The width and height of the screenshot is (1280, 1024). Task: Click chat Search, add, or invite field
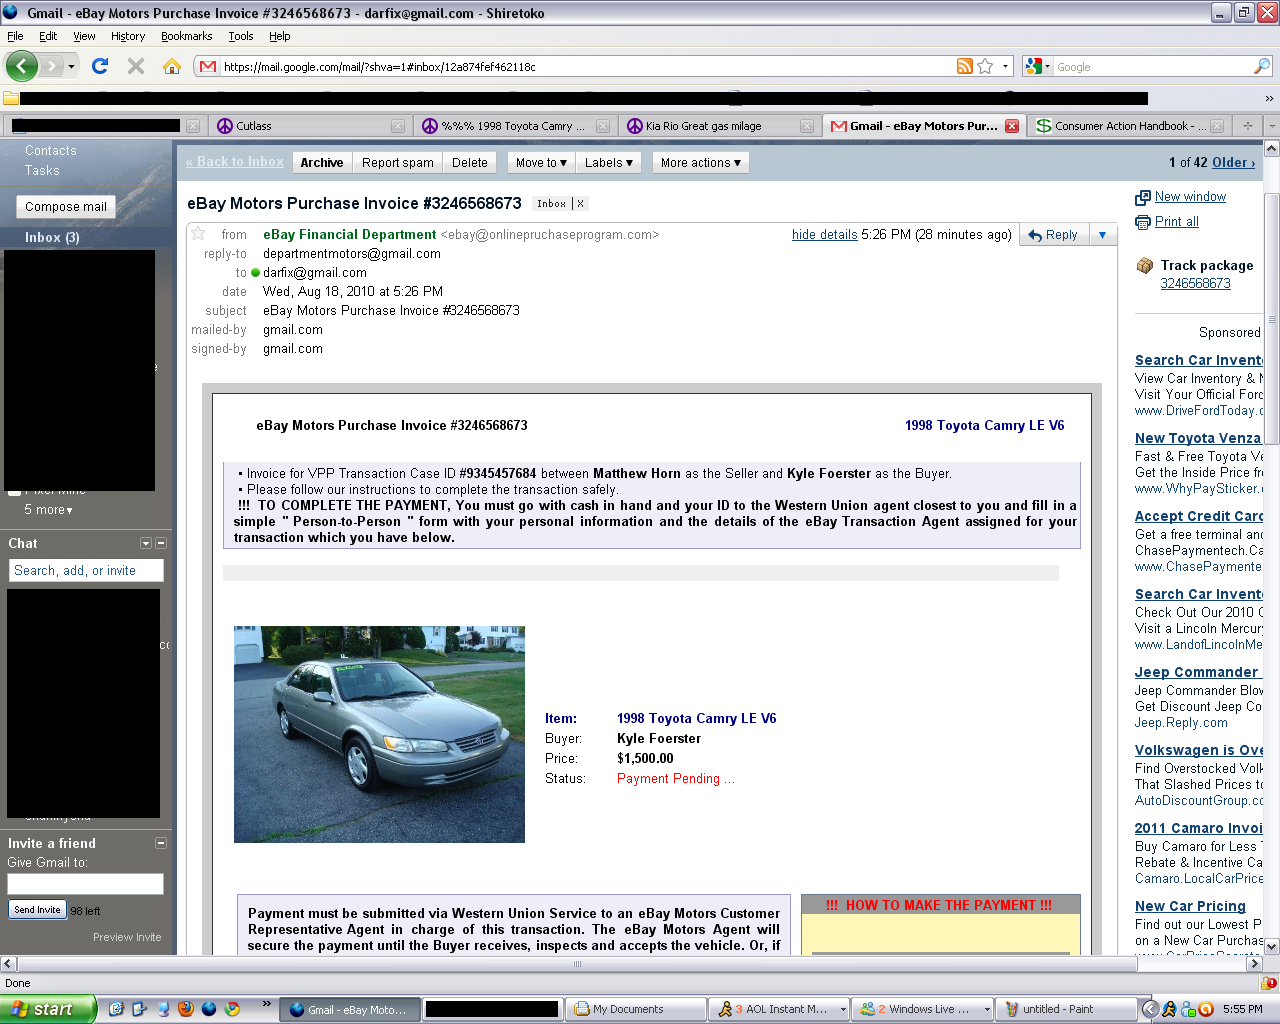point(87,571)
